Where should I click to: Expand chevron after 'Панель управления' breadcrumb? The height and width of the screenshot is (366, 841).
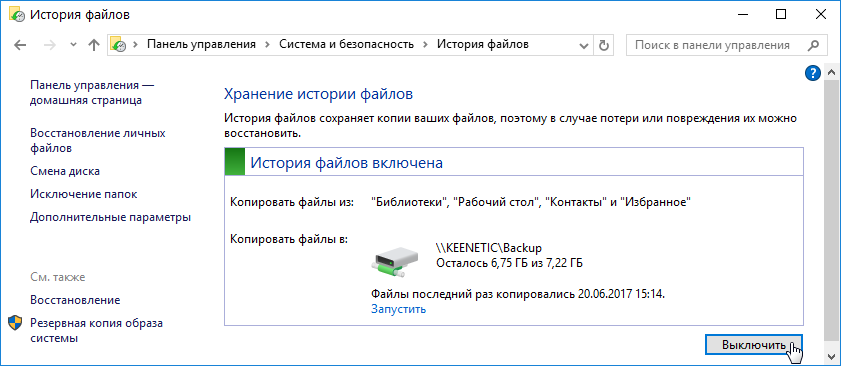pos(267,45)
